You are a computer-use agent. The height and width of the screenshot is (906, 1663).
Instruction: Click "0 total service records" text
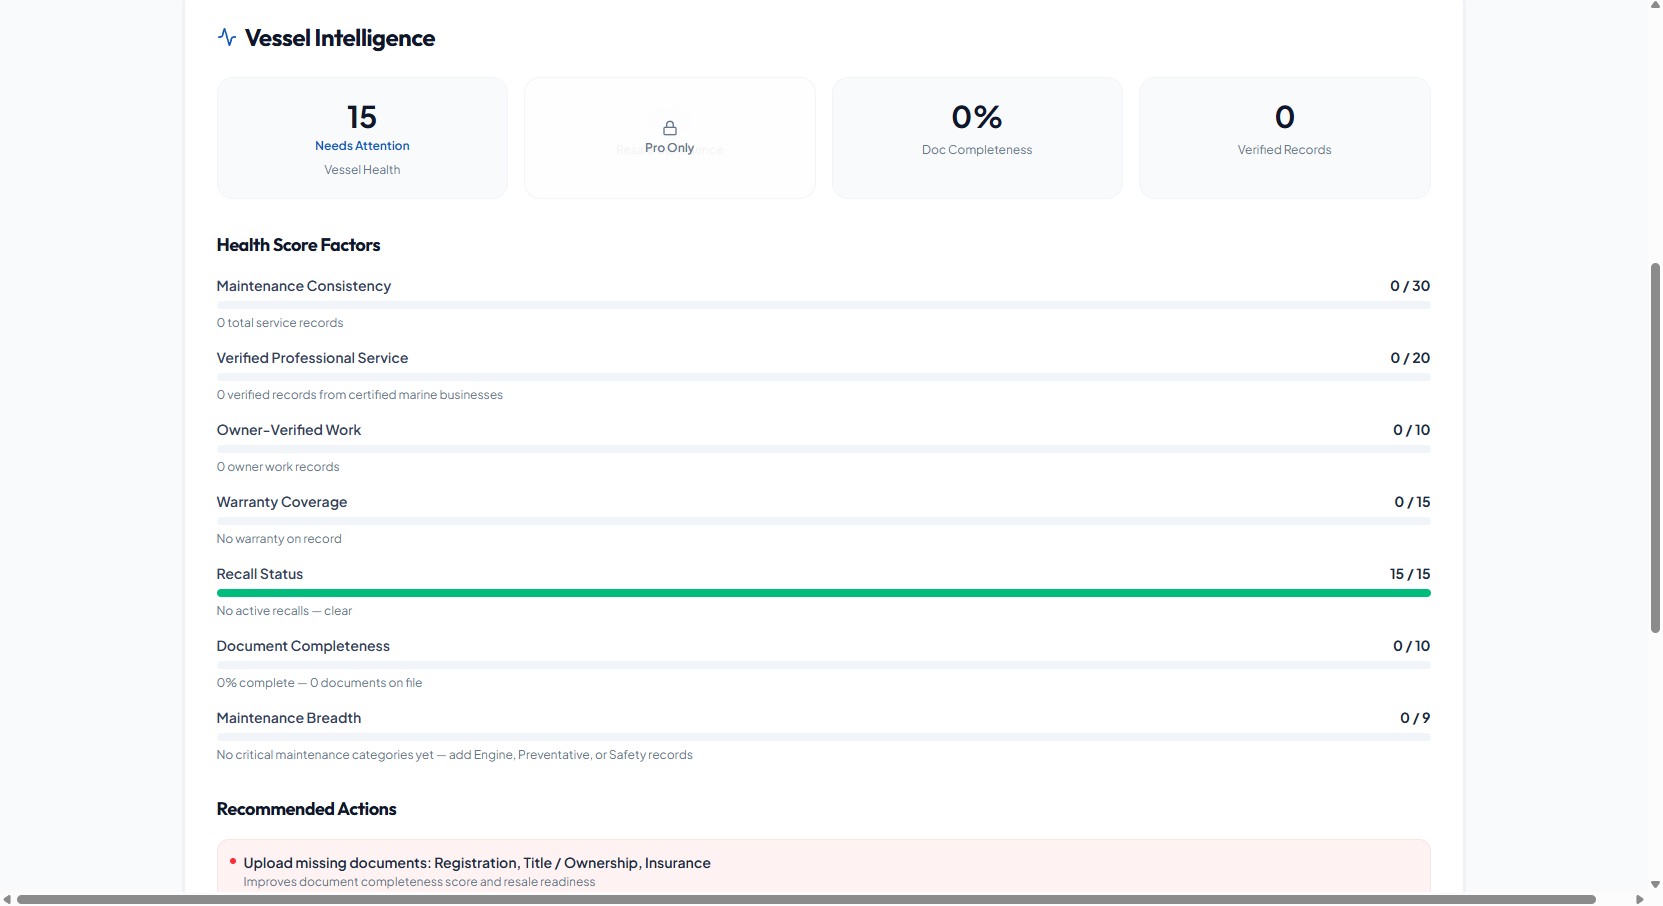pos(280,323)
